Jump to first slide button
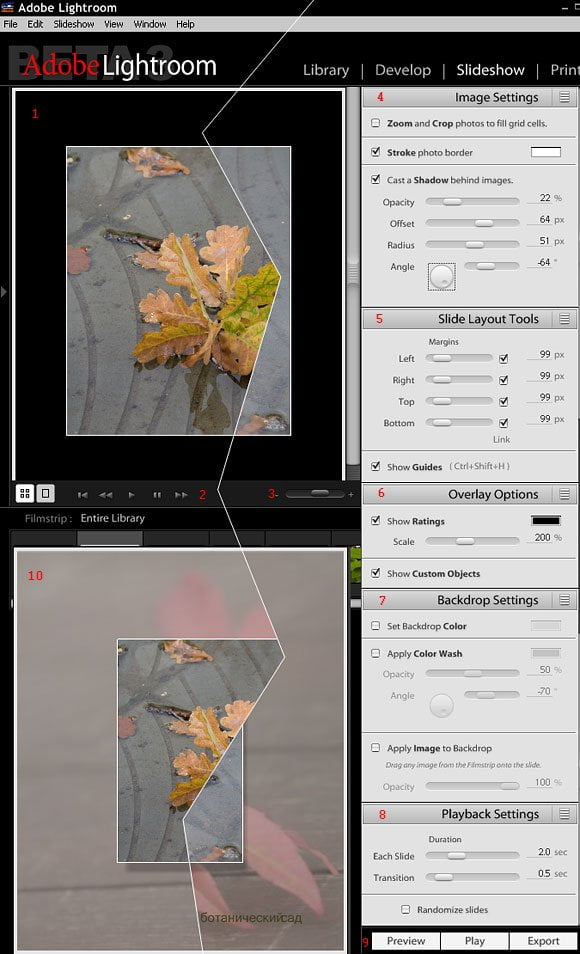The width and height of the screenshot is (580, 954). [83, 495]
